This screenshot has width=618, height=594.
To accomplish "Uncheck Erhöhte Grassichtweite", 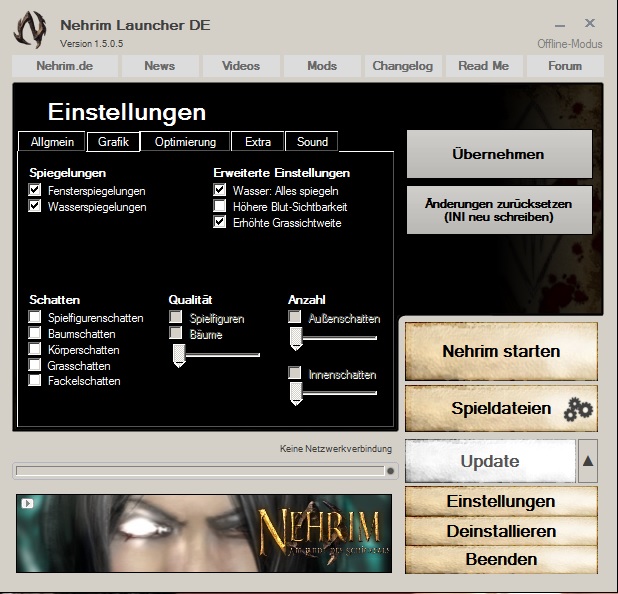I will [220, 222].
